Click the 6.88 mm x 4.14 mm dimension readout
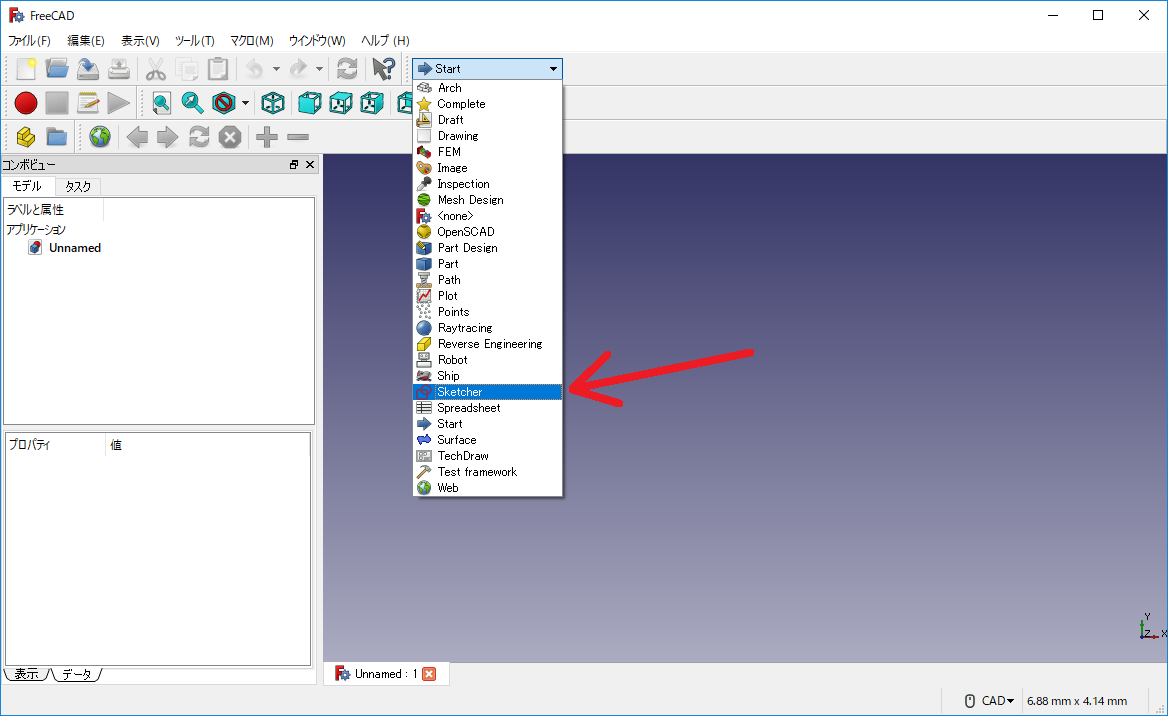Image resolution: width=1168 pixels, height=716 pixels. pyautogui.click(x=1076, y=701)
